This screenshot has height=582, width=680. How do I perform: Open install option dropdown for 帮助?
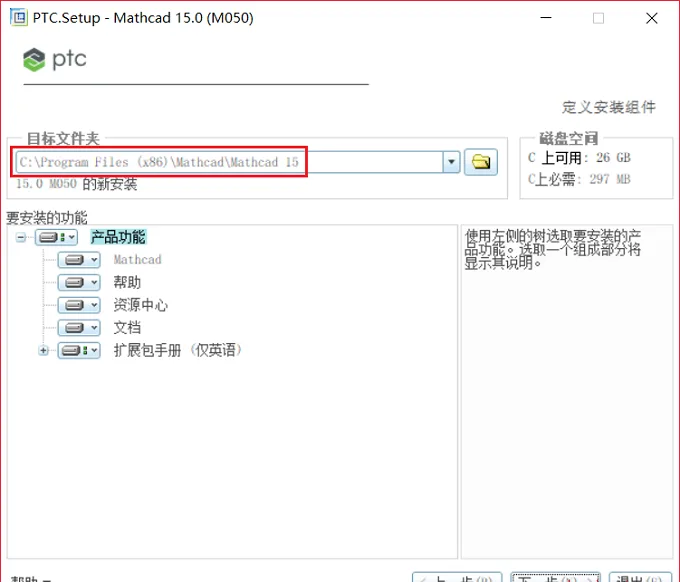click(79, 282)
